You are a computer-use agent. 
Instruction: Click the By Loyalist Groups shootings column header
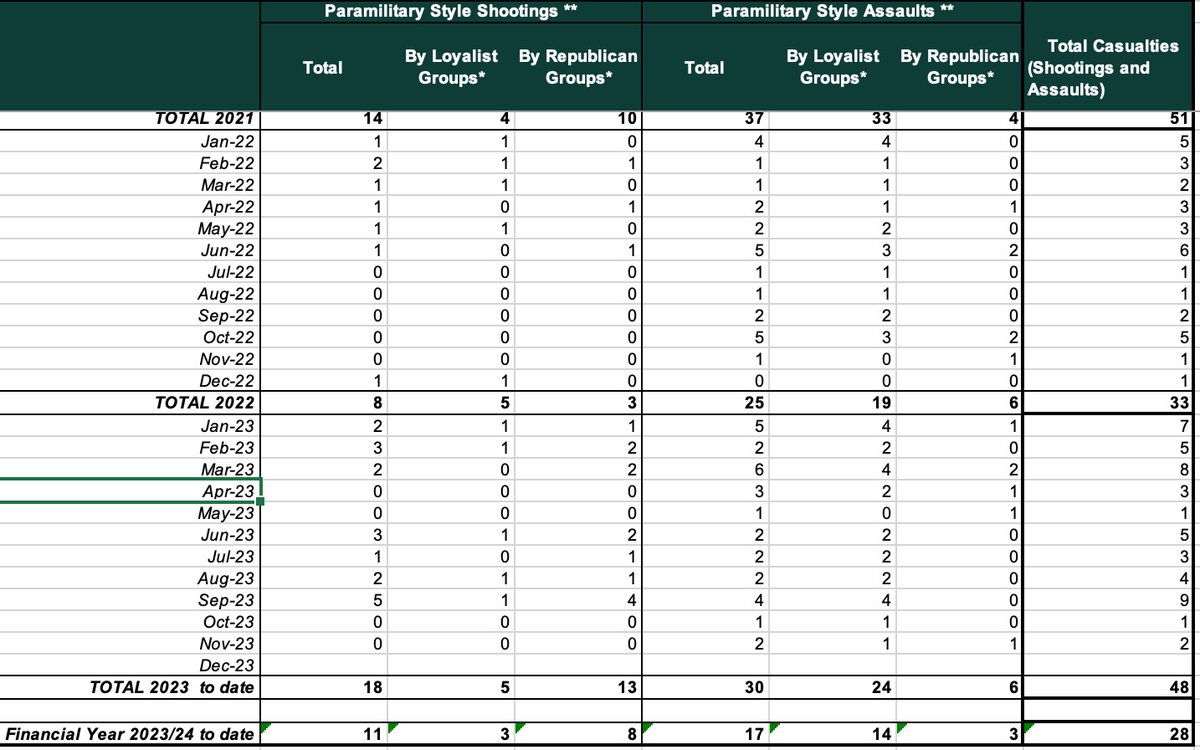pyautogui.click(x=450, y=64)
